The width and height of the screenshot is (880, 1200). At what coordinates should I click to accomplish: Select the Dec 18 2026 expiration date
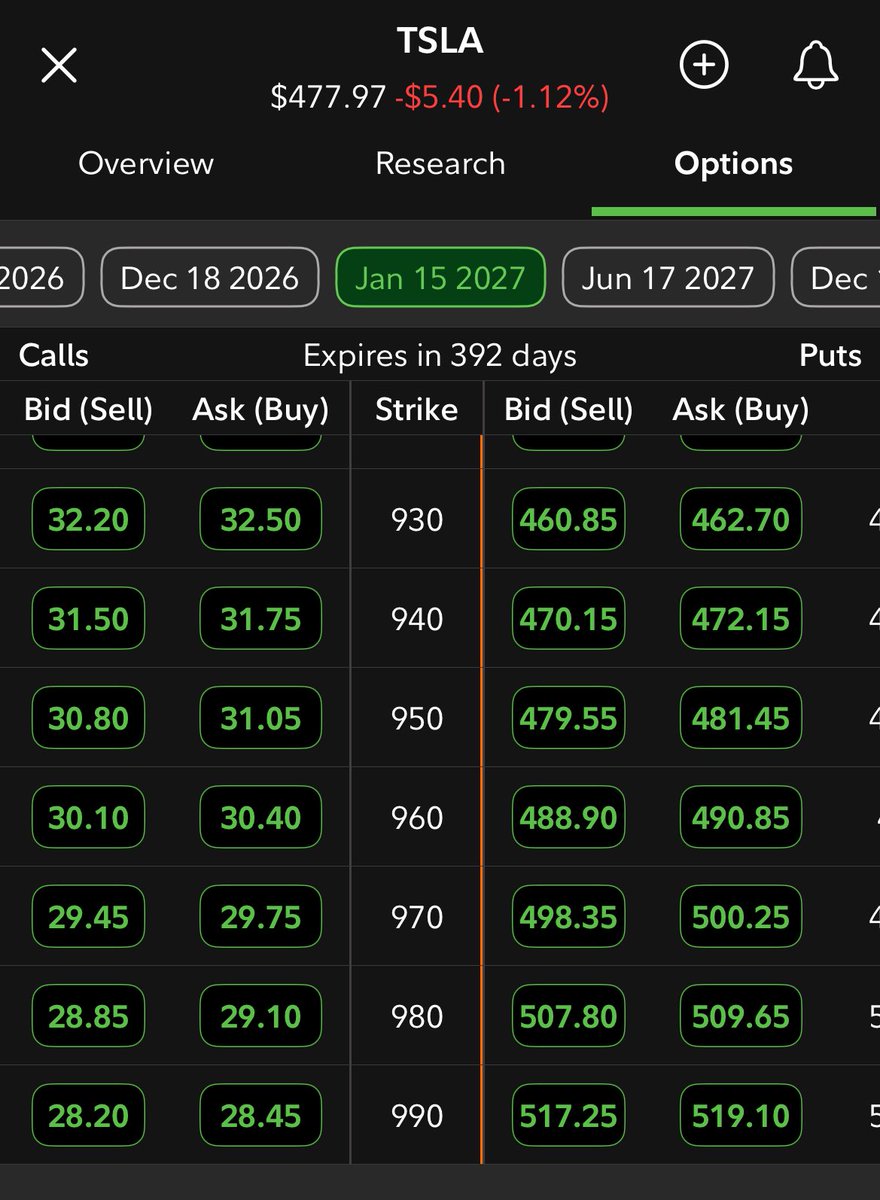(x=209, y=278)
